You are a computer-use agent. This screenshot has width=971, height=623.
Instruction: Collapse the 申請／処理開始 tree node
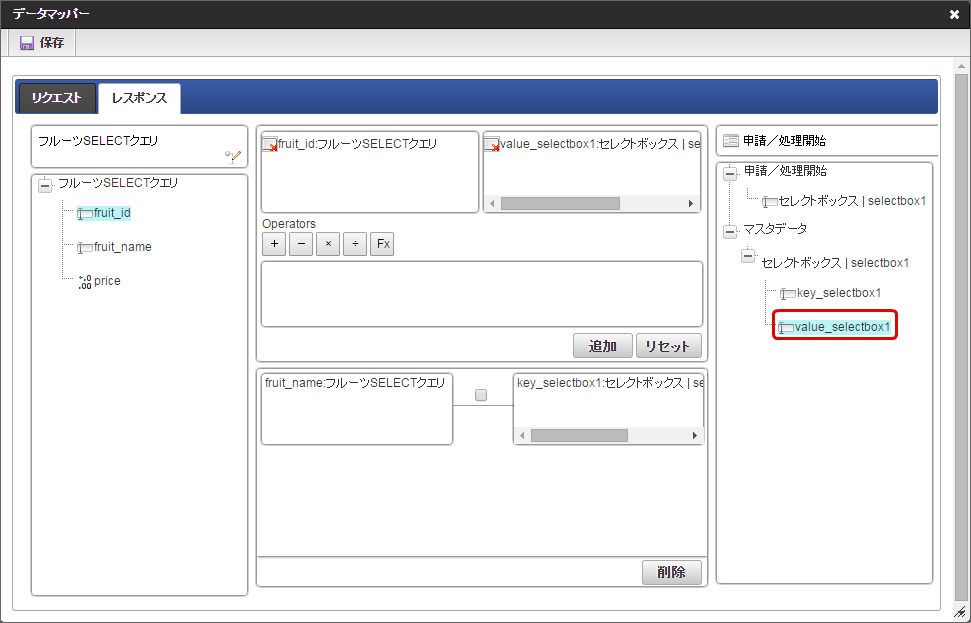730,173
